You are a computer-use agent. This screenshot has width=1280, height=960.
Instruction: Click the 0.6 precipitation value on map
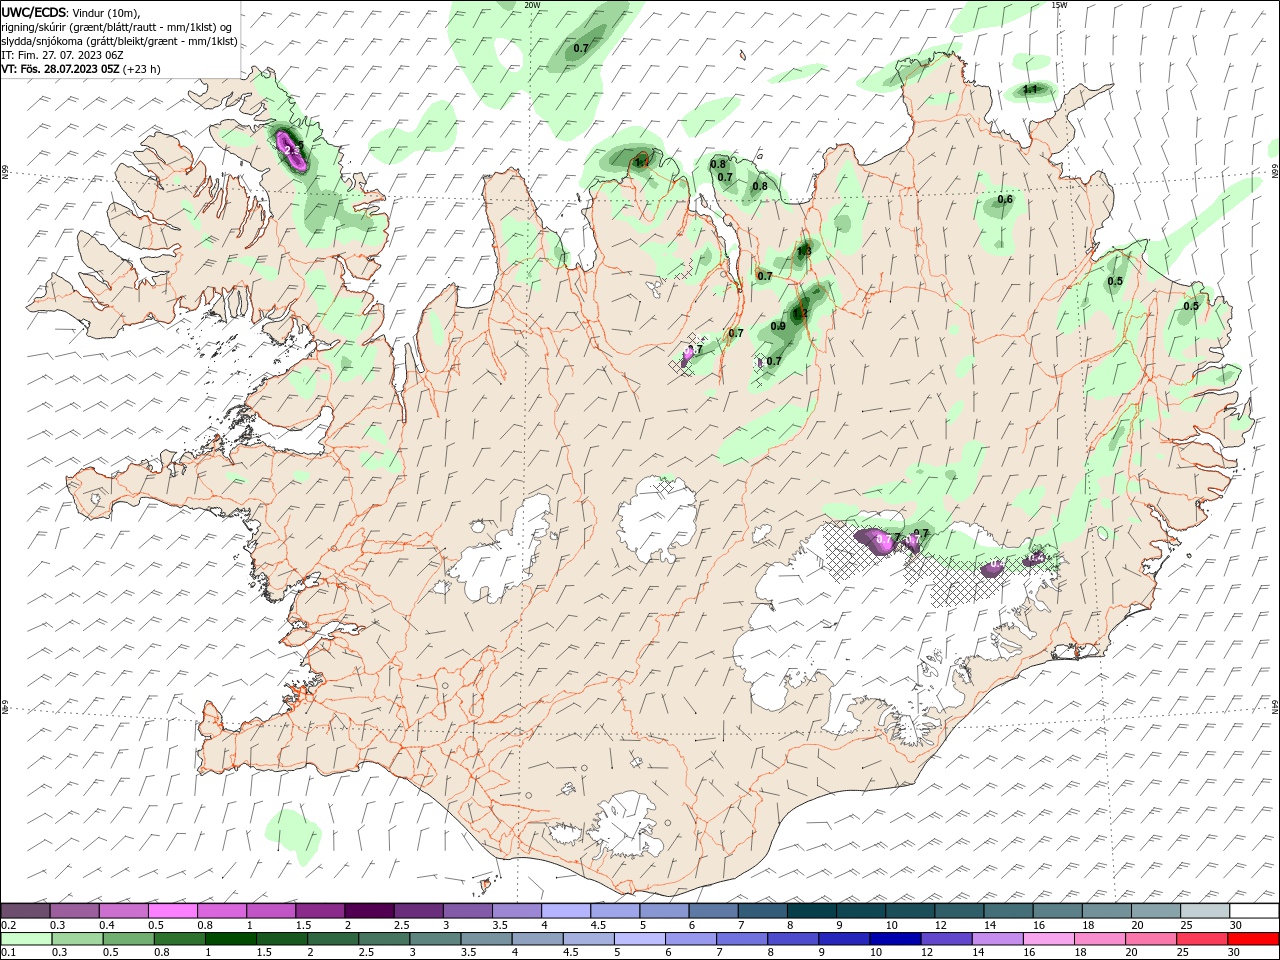tap(1005, 200)
